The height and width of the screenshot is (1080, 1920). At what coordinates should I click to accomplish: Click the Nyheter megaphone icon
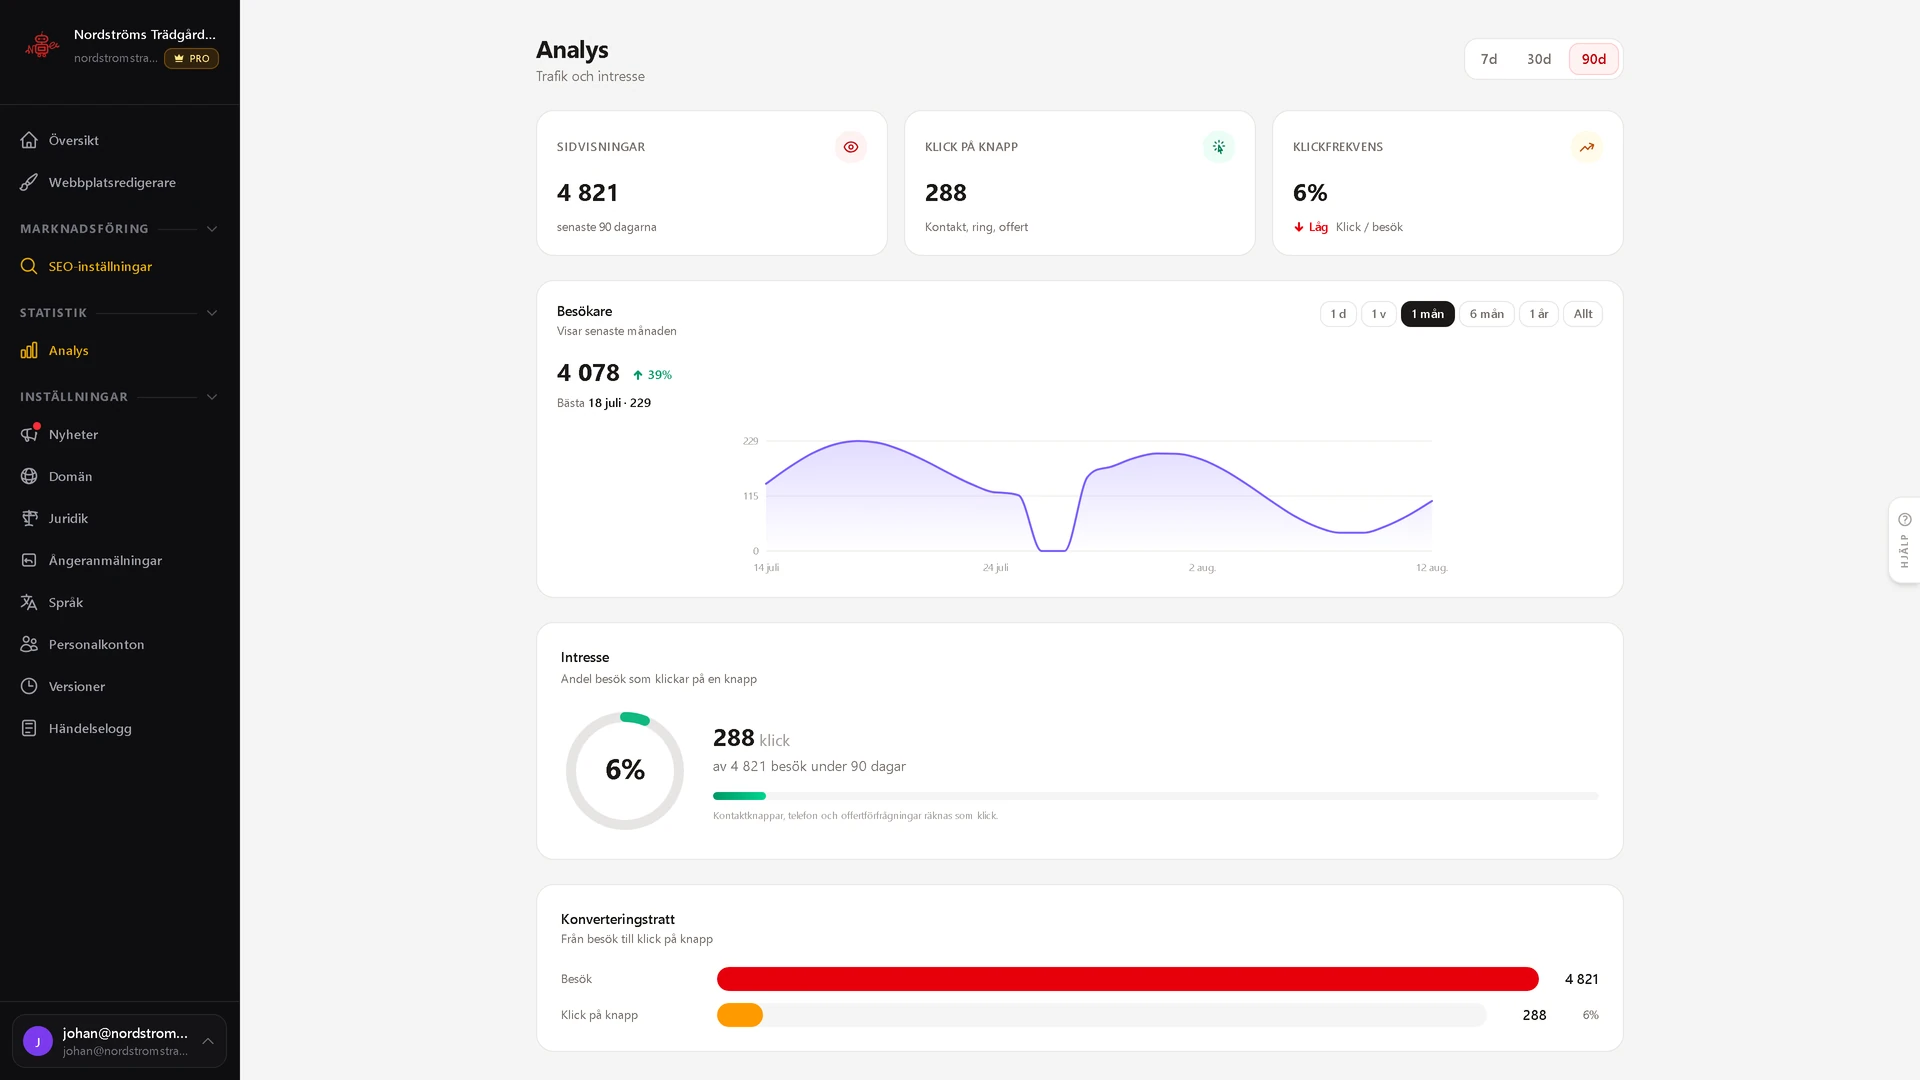tap(29, 434)
